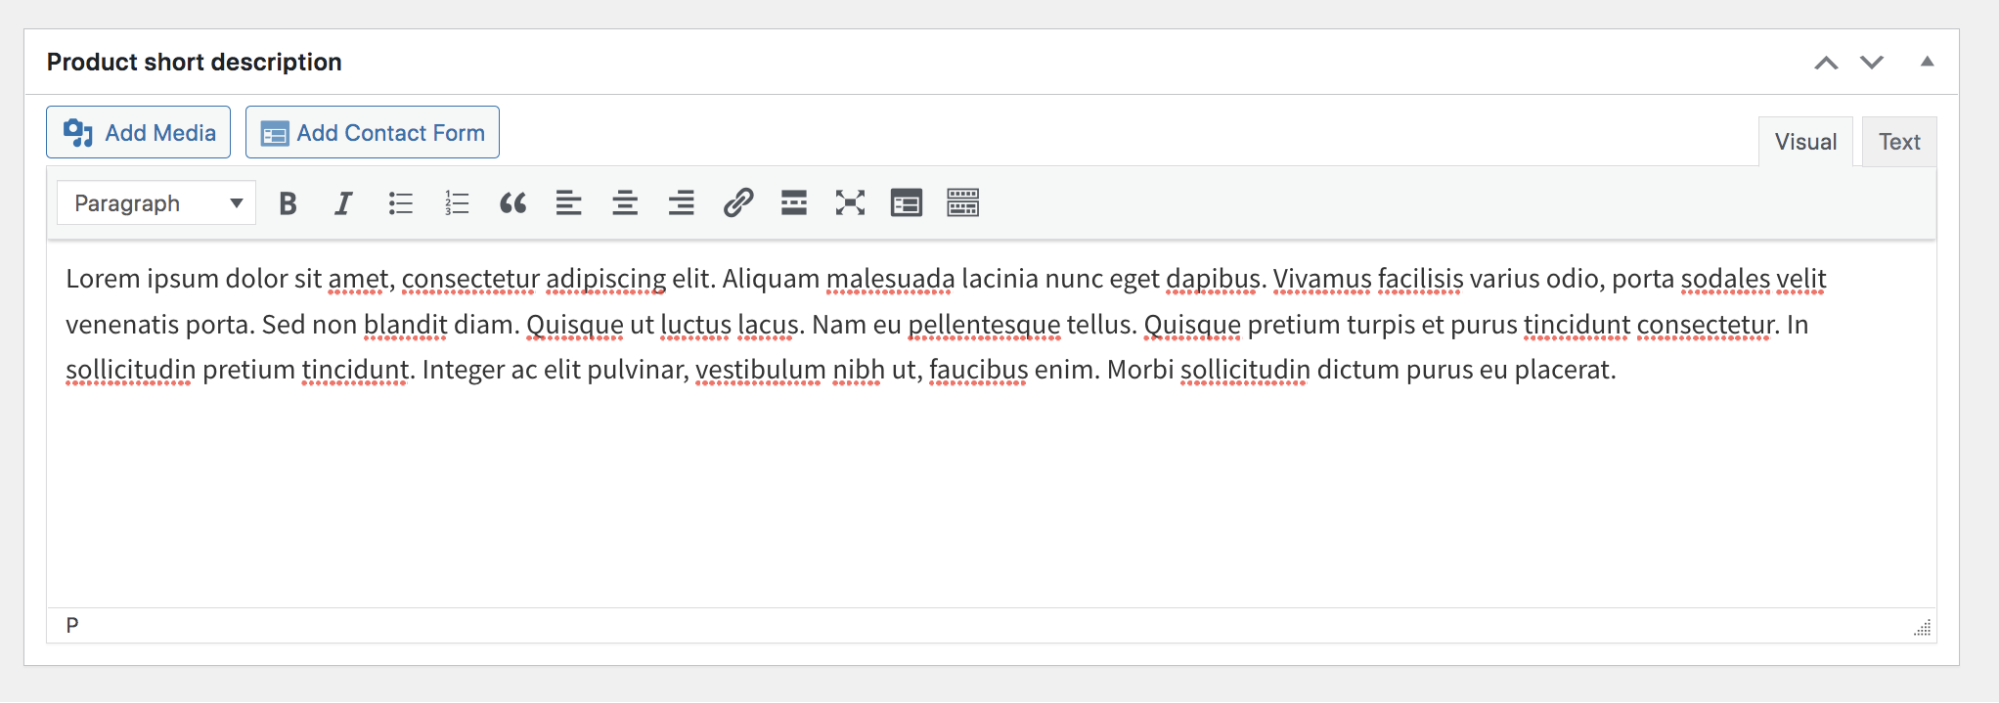Viewport: 1999px width, 703px height.
Task: Move the panel up with the chevron
Action: coord(1826,63)
